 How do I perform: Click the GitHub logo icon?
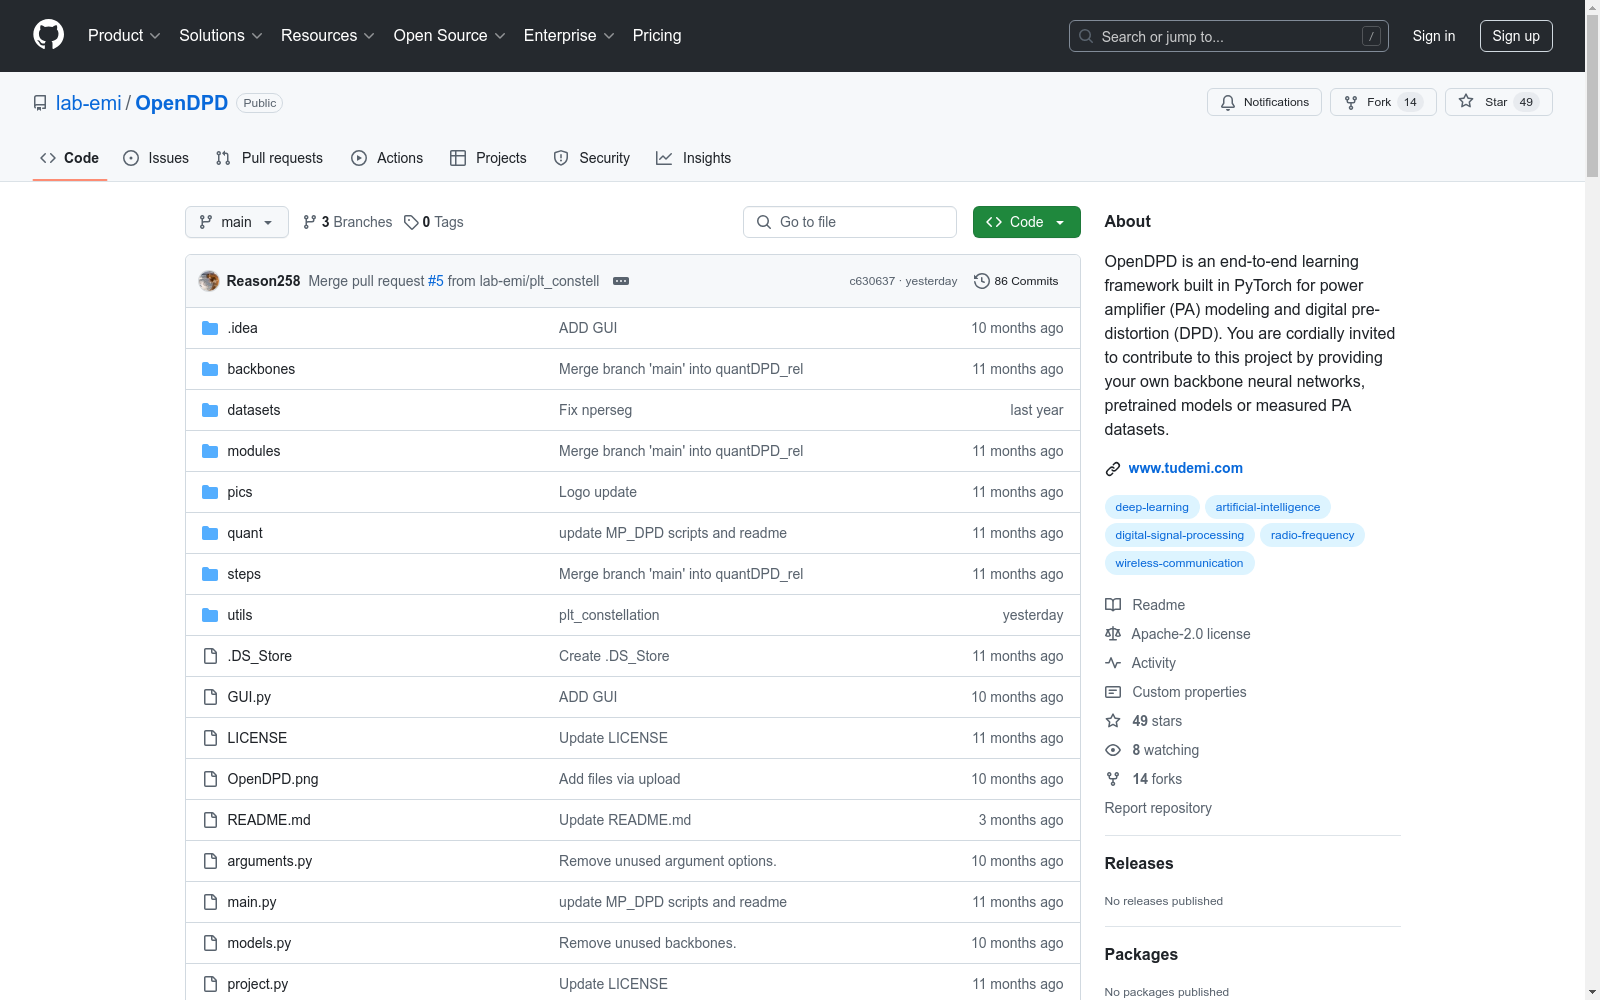(48, 35)
